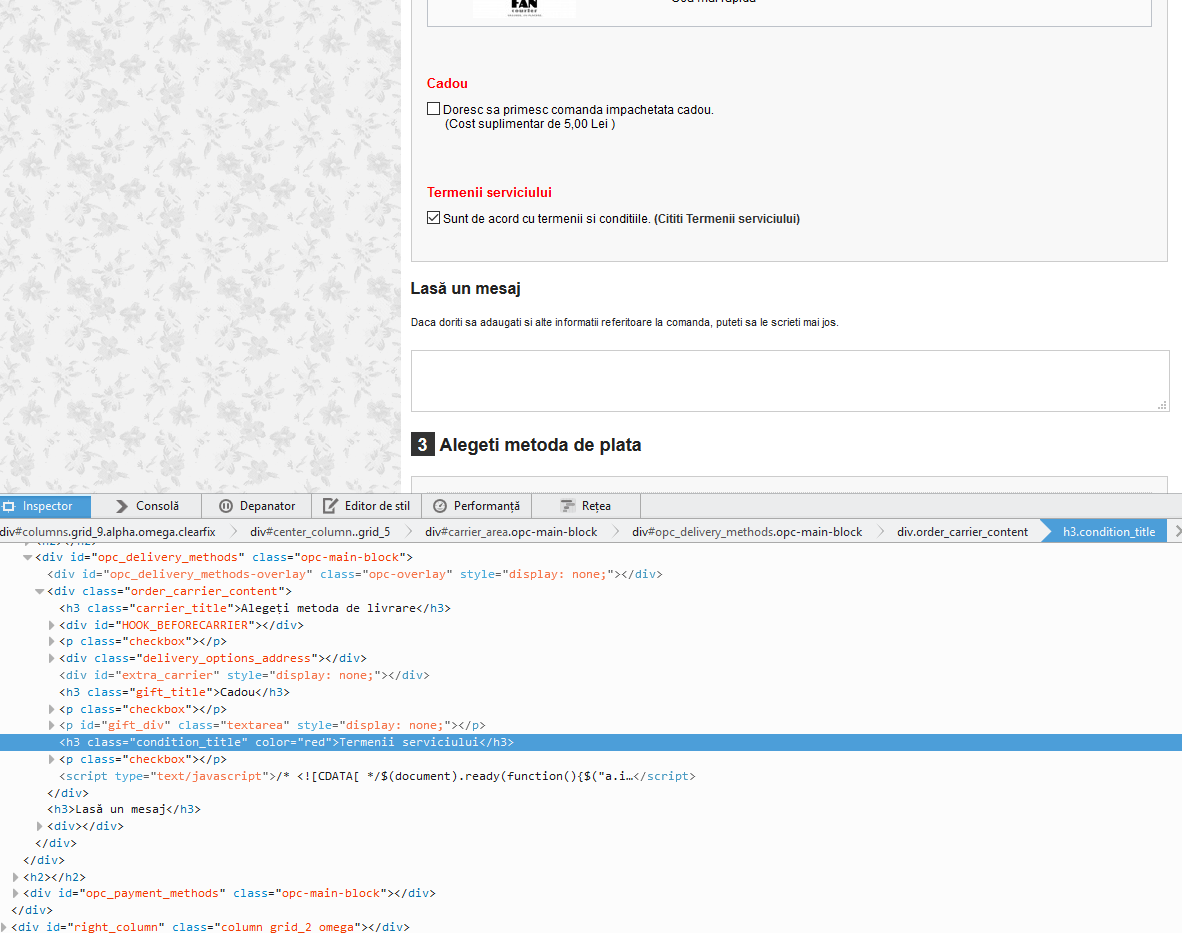The image size is (1182, 933).
Task: Click the Editor de stil pencil icon
Action: (x=330, y=506)
